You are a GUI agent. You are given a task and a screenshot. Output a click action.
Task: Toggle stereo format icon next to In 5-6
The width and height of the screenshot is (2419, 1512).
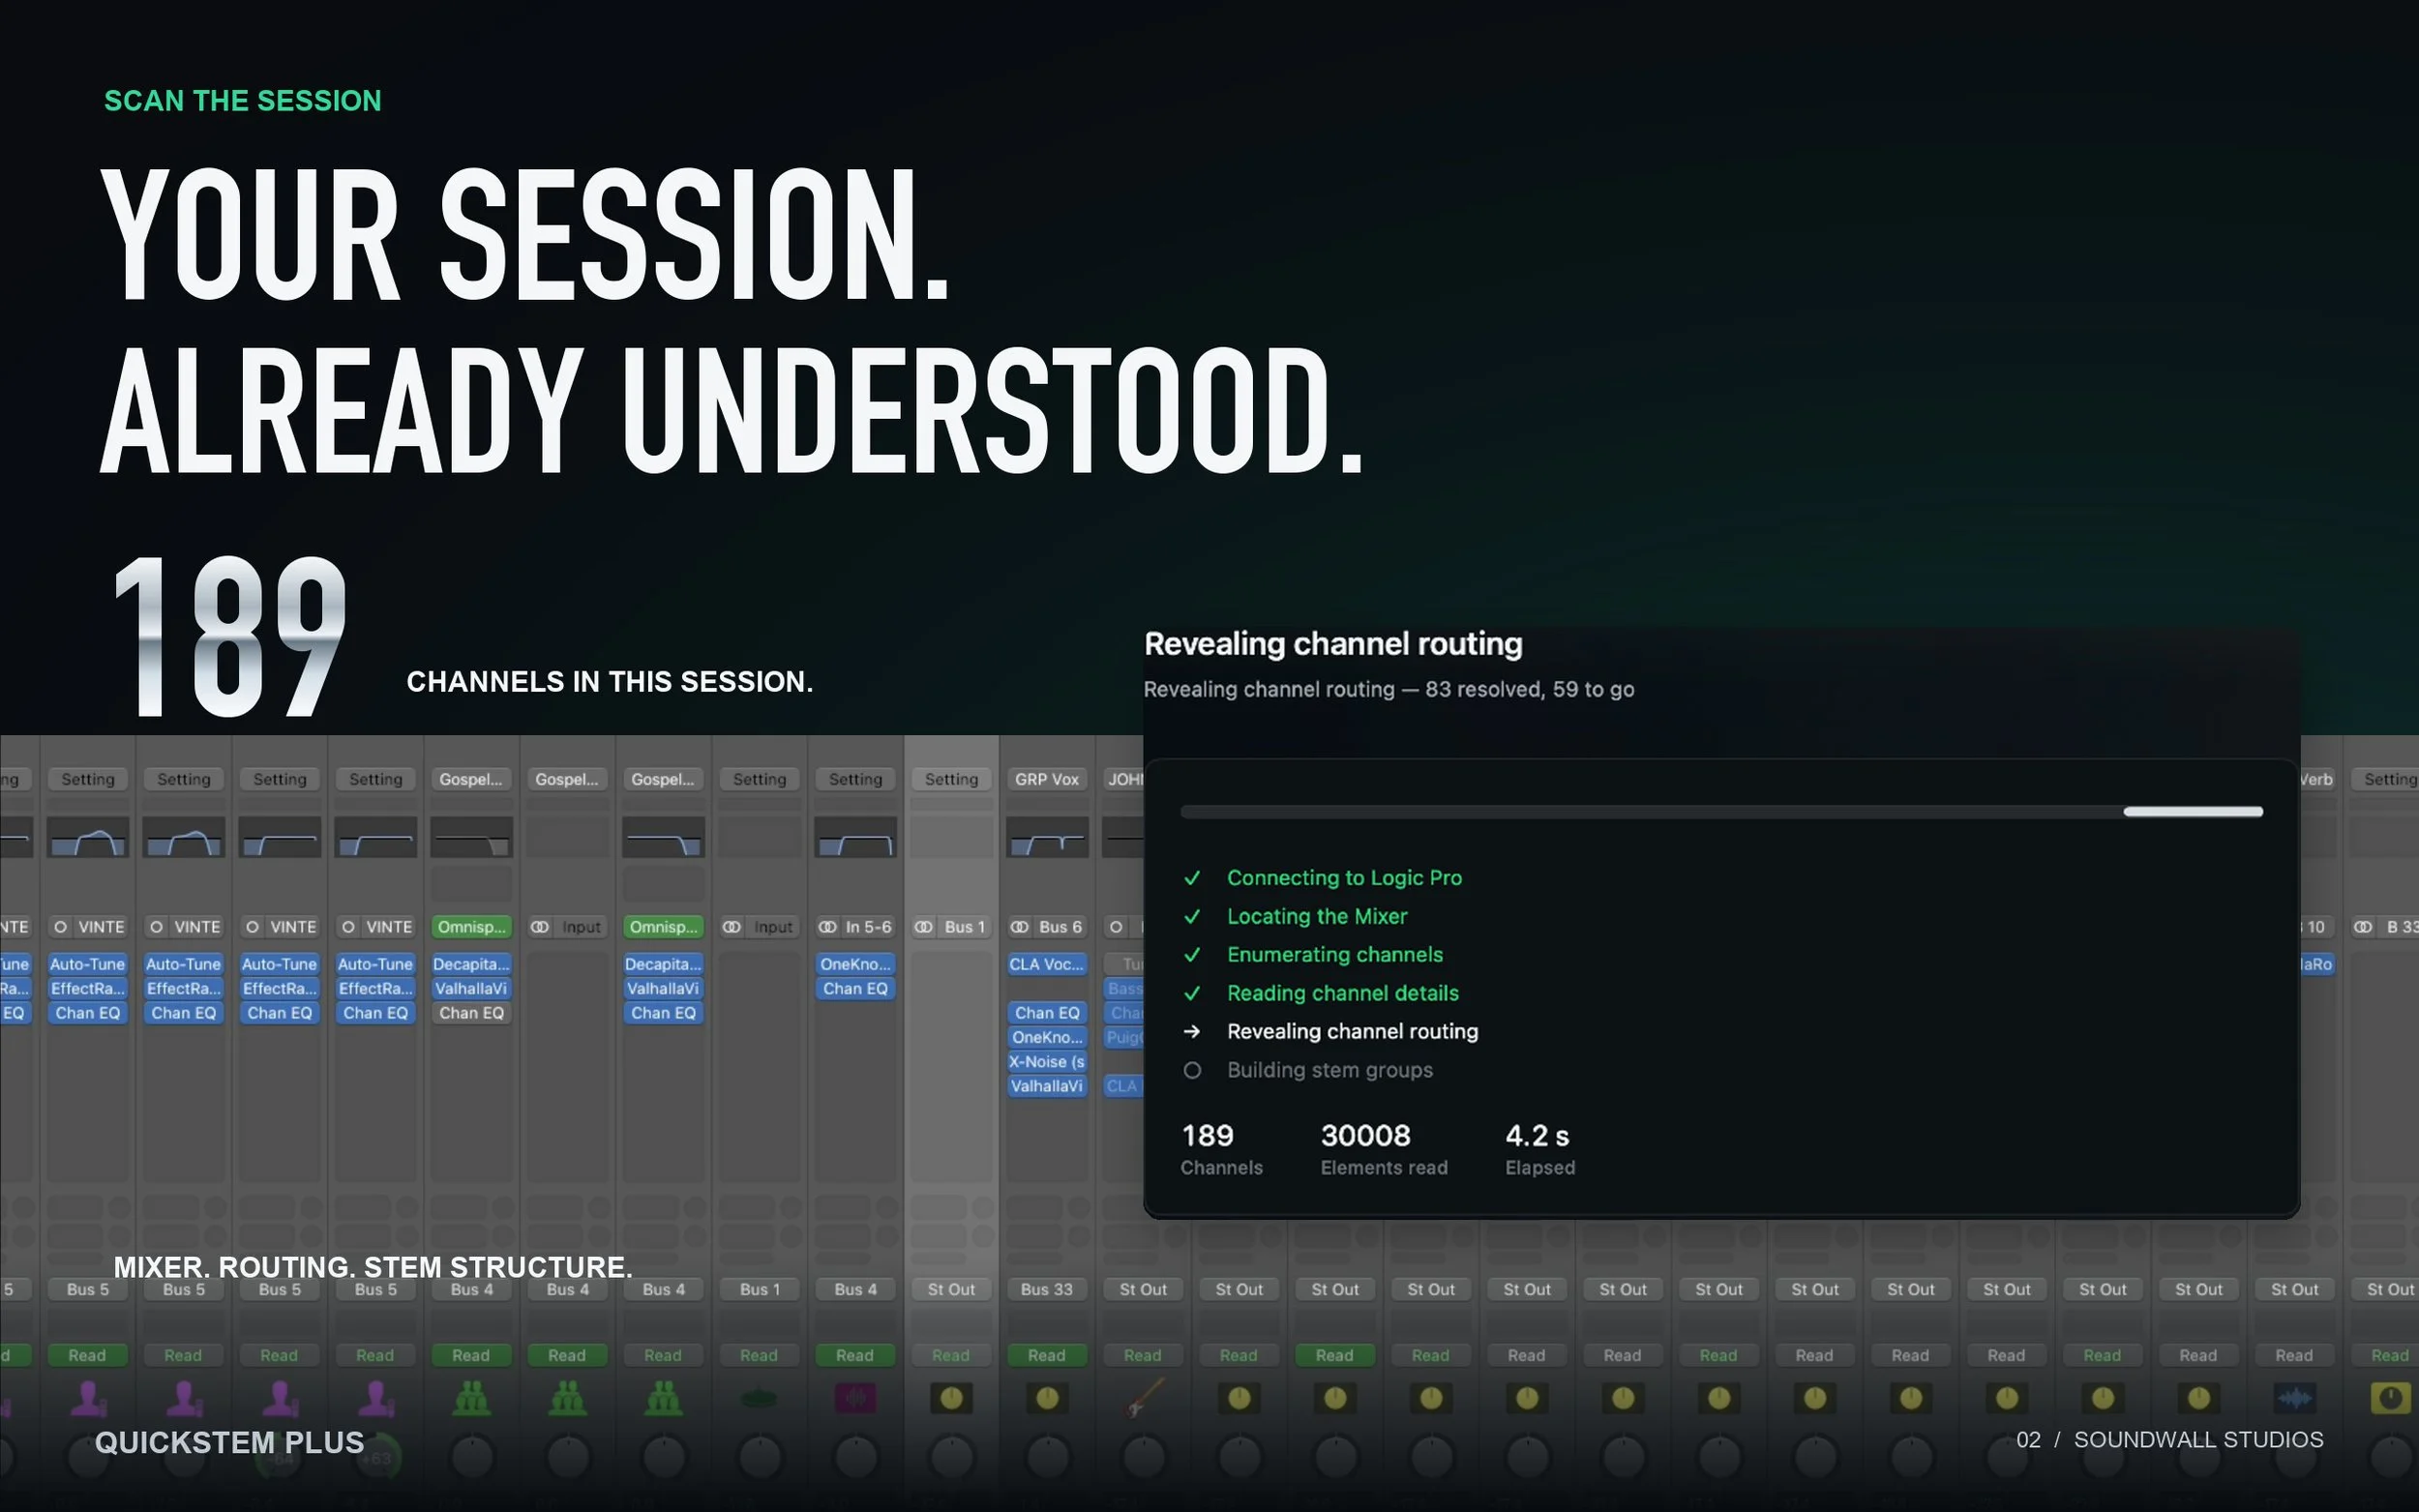click(x=827, y=927)
